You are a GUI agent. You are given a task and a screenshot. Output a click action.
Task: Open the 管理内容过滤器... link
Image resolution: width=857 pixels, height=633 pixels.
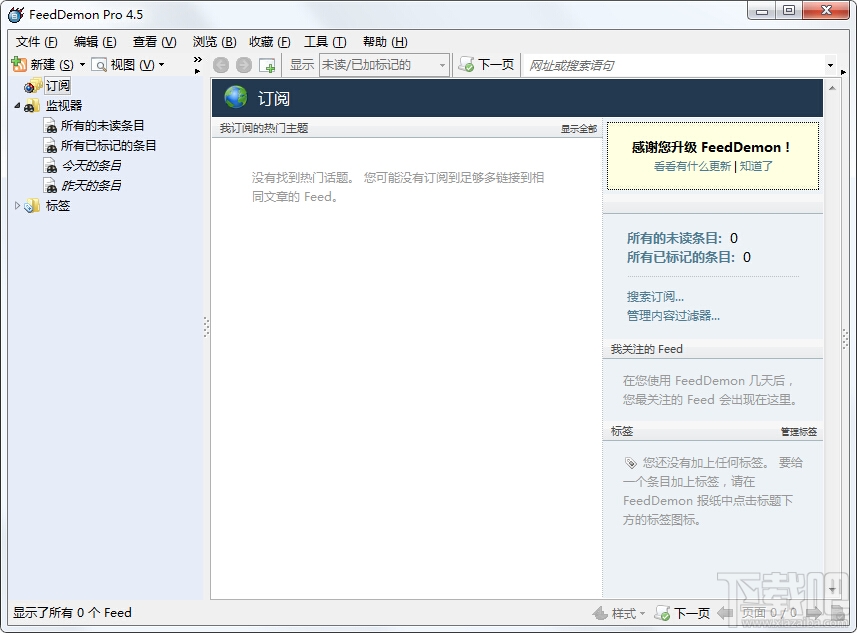click(x=673, y=316)
